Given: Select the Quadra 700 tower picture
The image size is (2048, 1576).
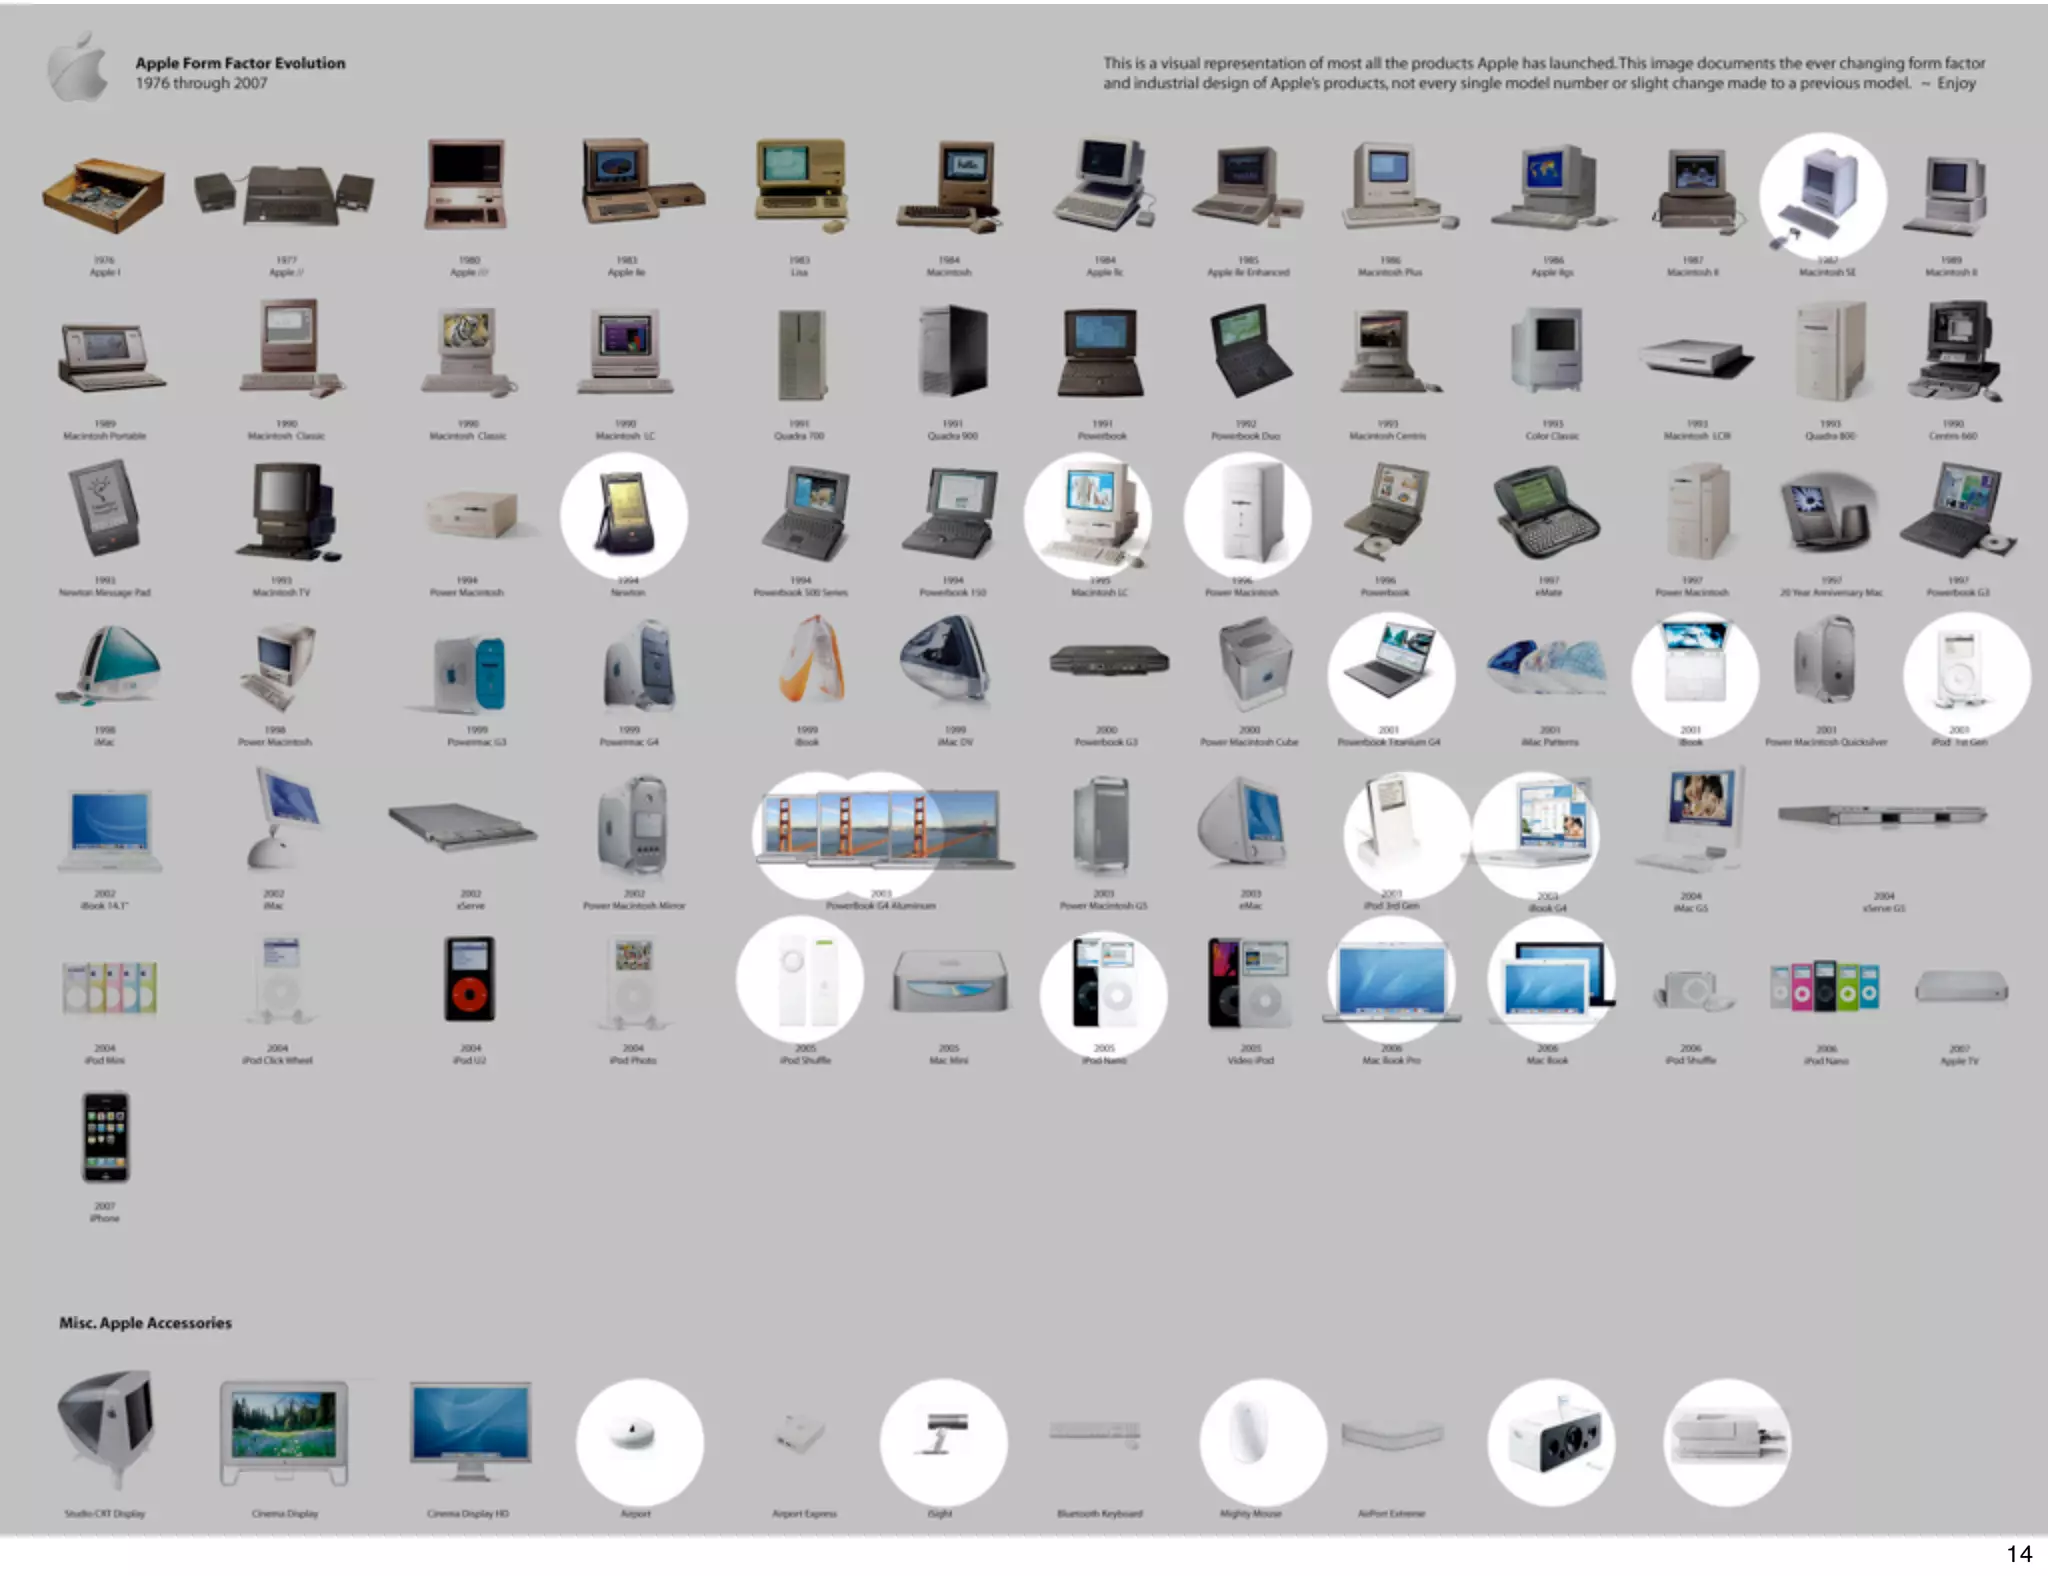Looking at the screenshot, I should [x=801, y=354].
